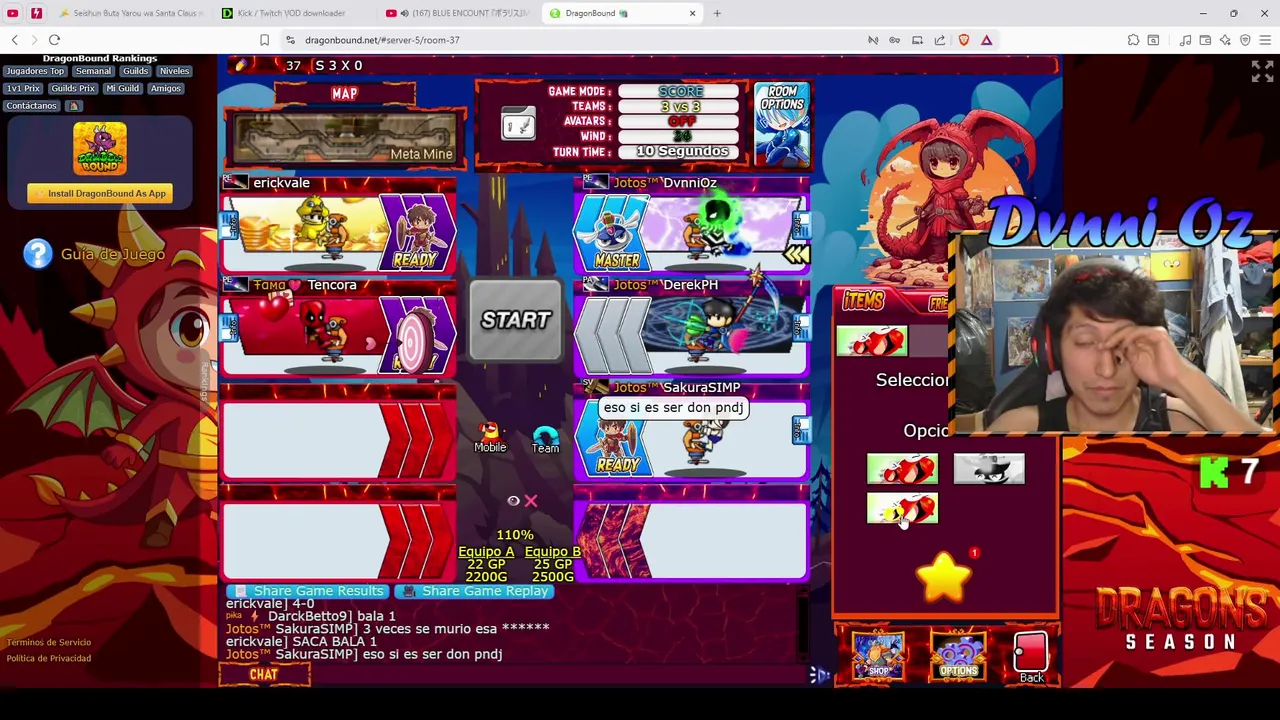This screenshot has width=1280, height=720.
Task: Click the browser address bar URL
Action: (382, 40)
